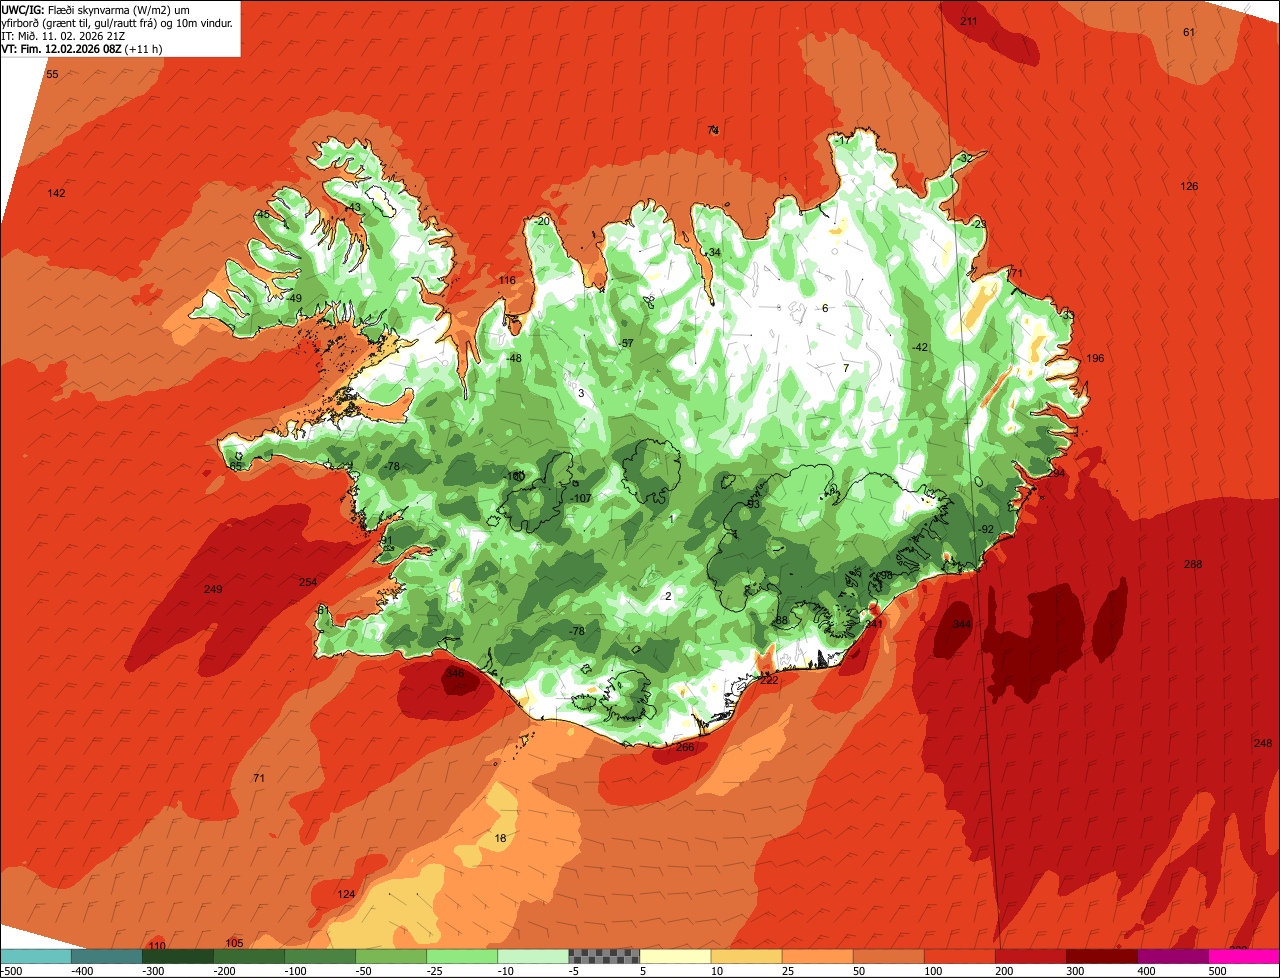Click the -20 value on north coast

tap(543, 221)
